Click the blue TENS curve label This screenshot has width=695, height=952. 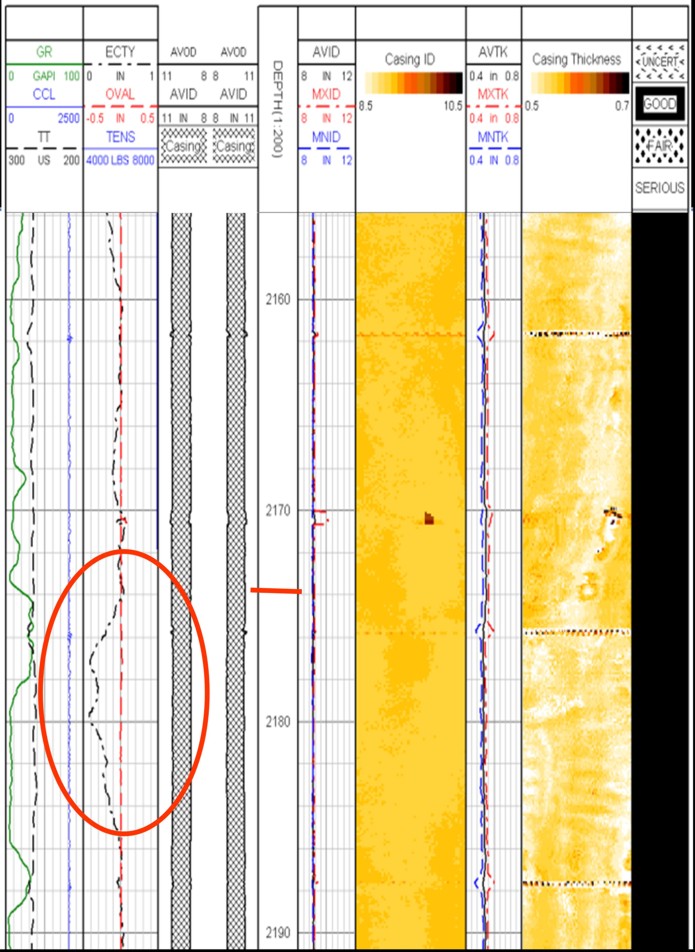(x=120, y=136)
